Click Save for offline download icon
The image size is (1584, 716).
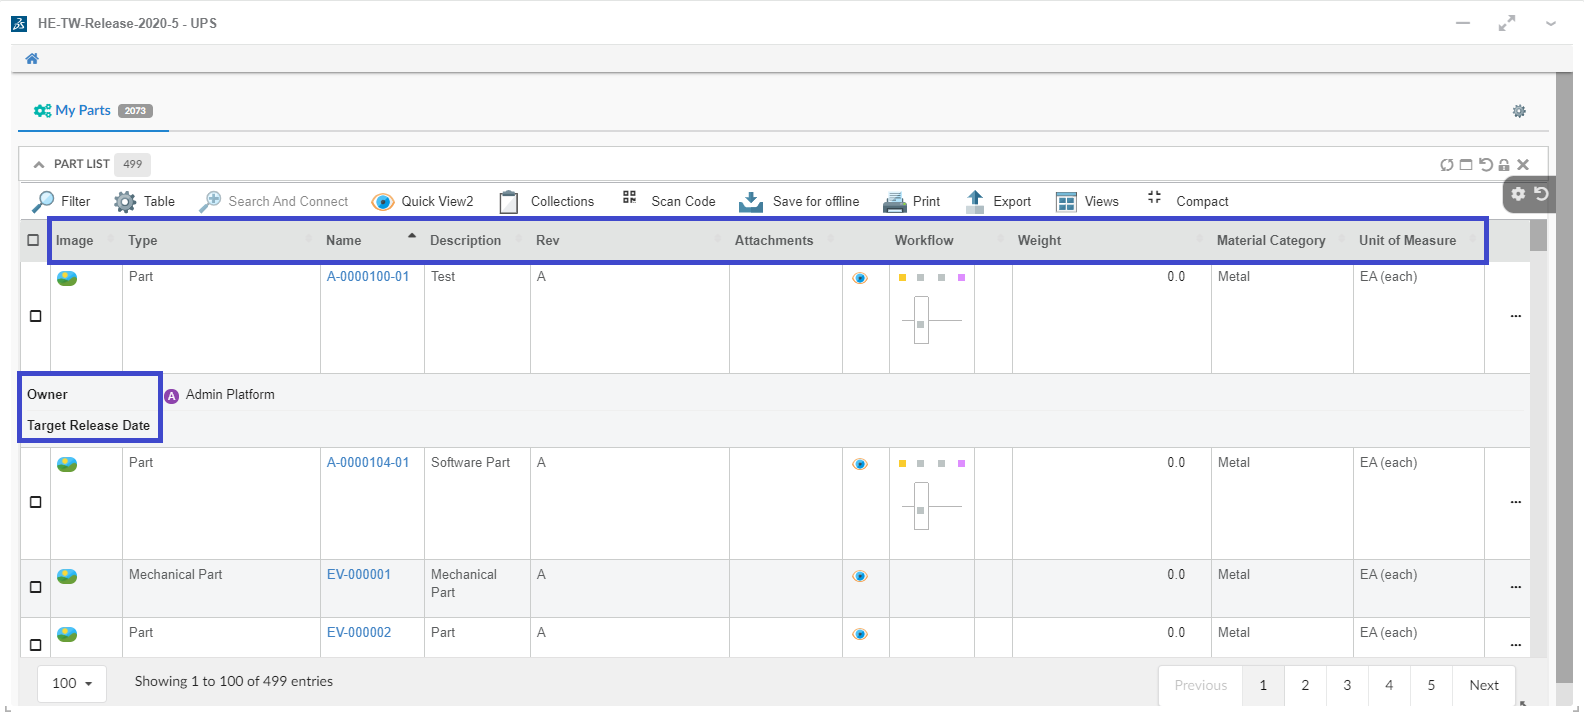coord(750,202)
